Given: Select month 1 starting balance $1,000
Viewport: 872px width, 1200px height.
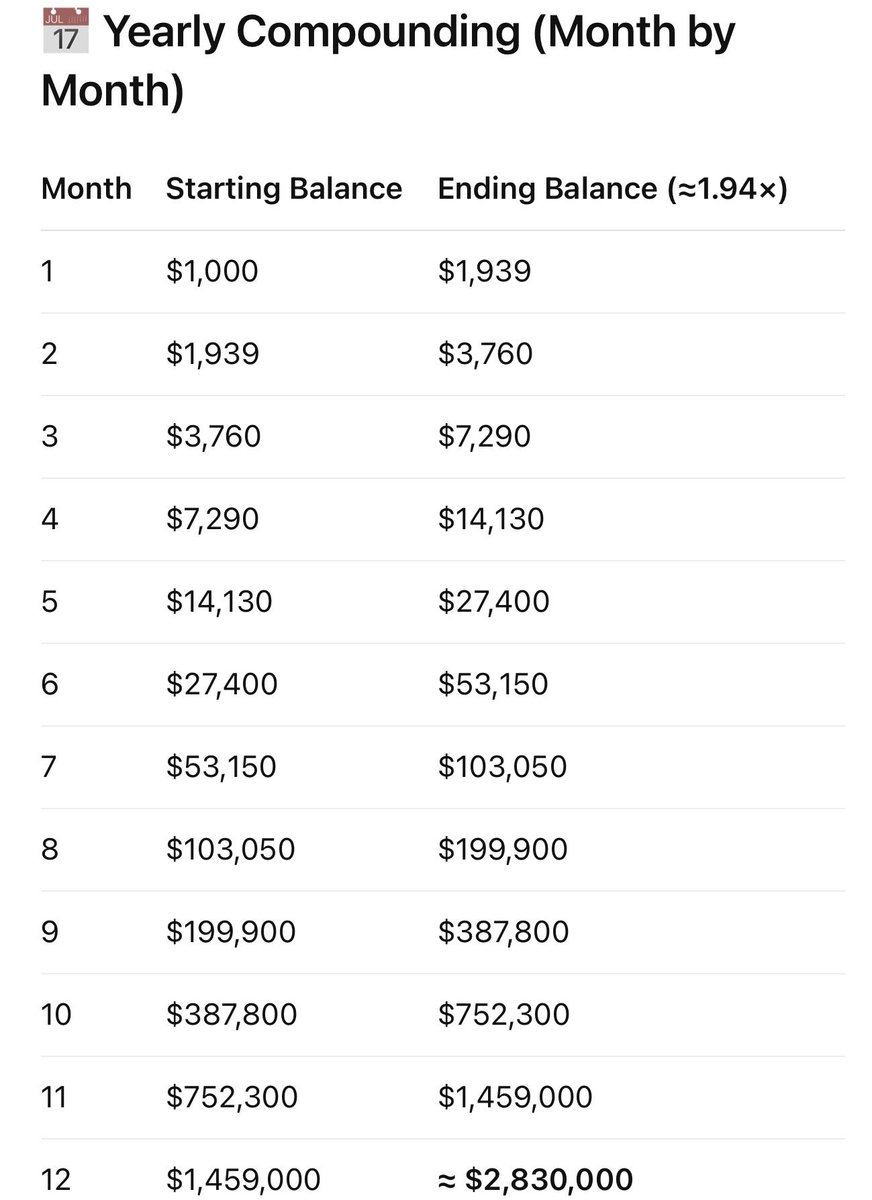Looking at the screenshot, I should 212,272.
